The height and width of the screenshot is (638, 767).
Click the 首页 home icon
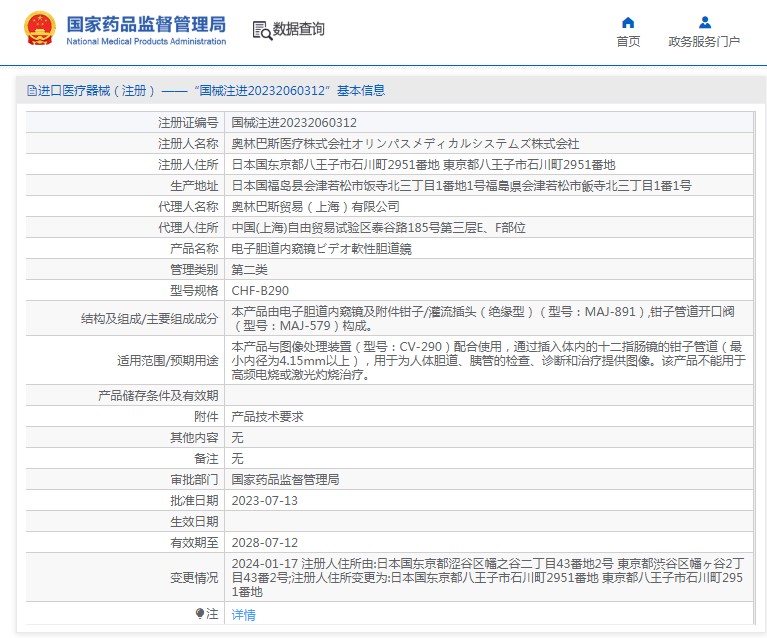click(628, 23)
